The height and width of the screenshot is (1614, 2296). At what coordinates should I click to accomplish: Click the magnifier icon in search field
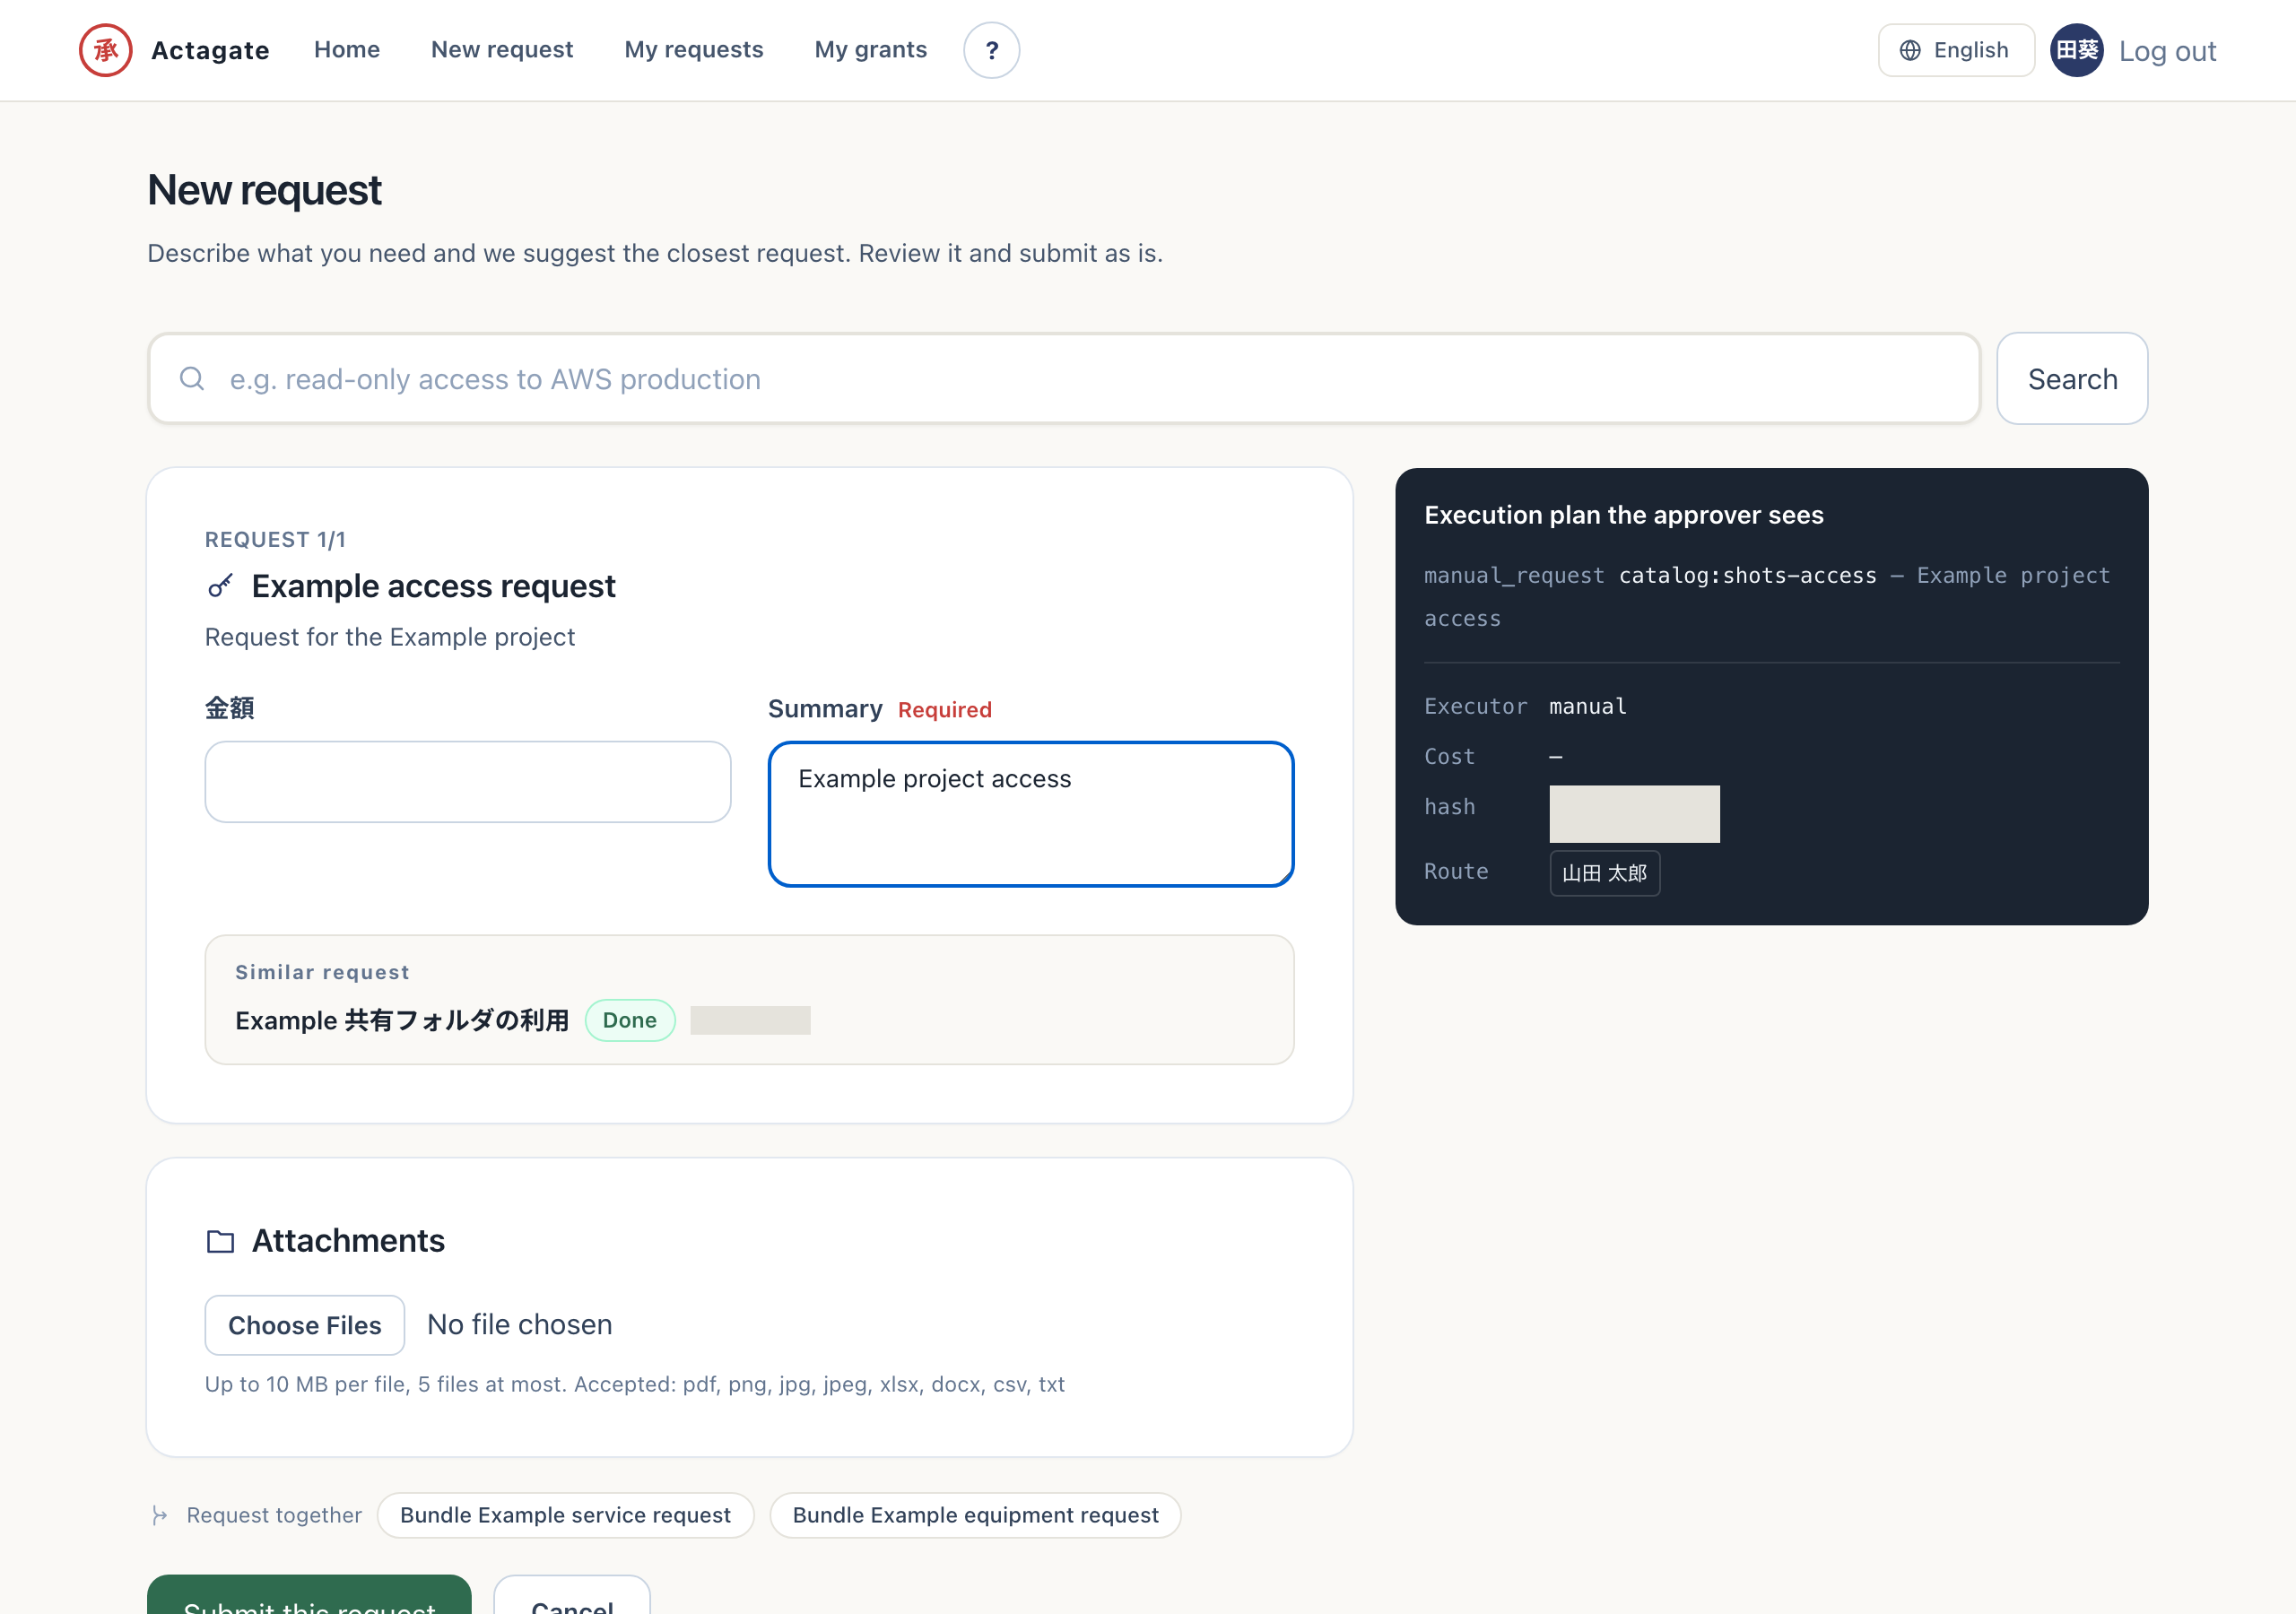tap(192, 378)
